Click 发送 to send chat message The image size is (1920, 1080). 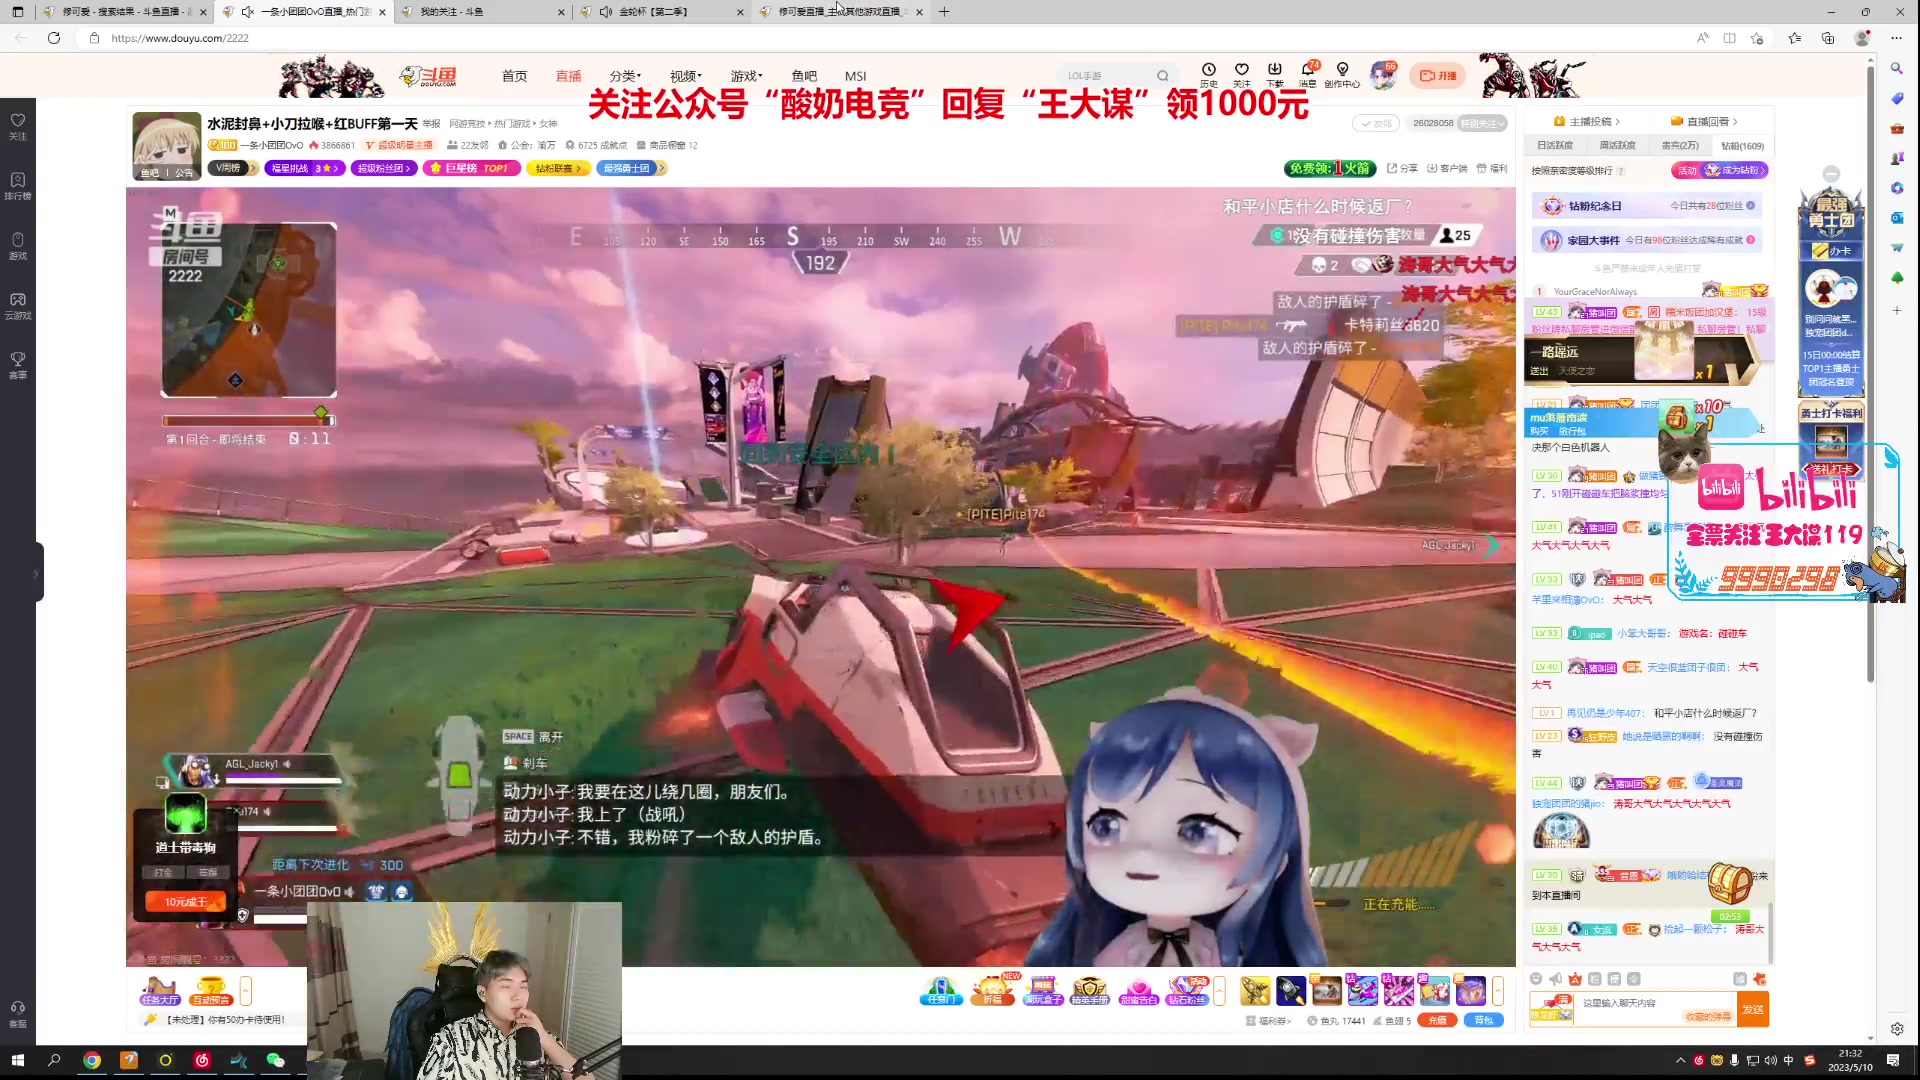click(x=1753, y=1009)
